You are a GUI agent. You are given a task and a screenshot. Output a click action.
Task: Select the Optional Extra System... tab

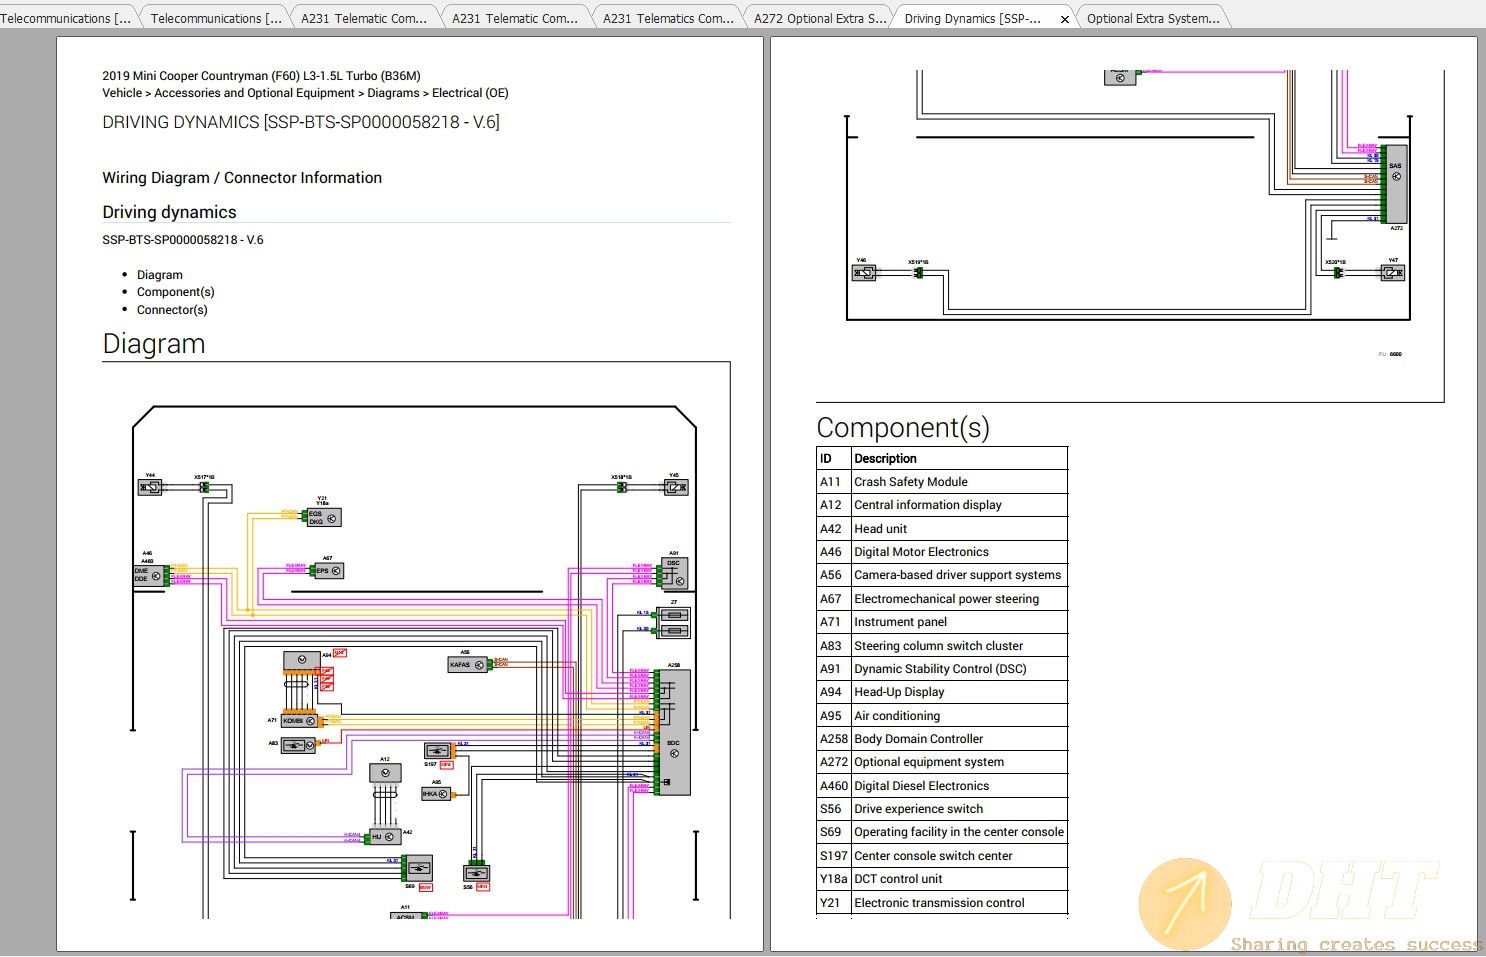click(x=1152, y=18)
